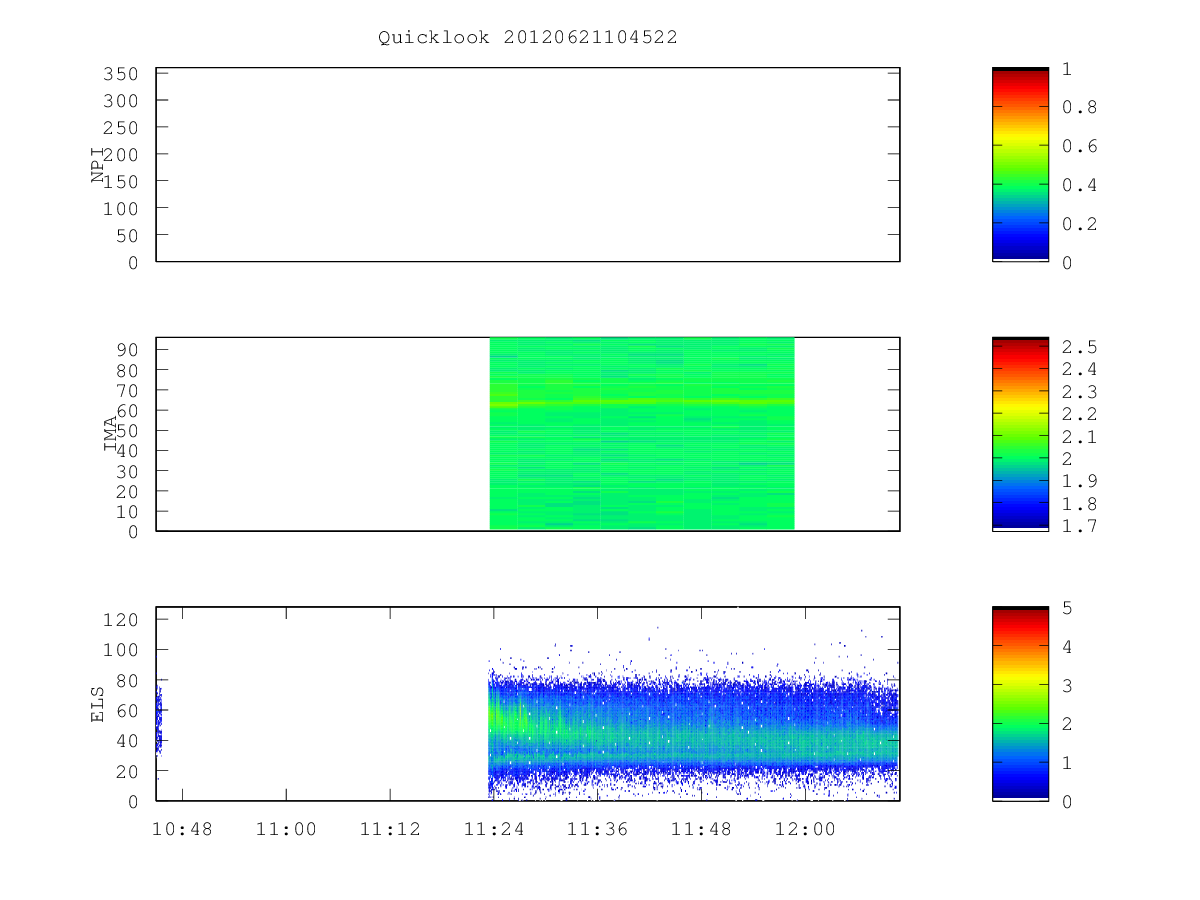Image resolution: width=1200 pixels, height=900 pixels.
Task: Click the '300' tick on NPI axis
Action: click(x=120, y=101)
